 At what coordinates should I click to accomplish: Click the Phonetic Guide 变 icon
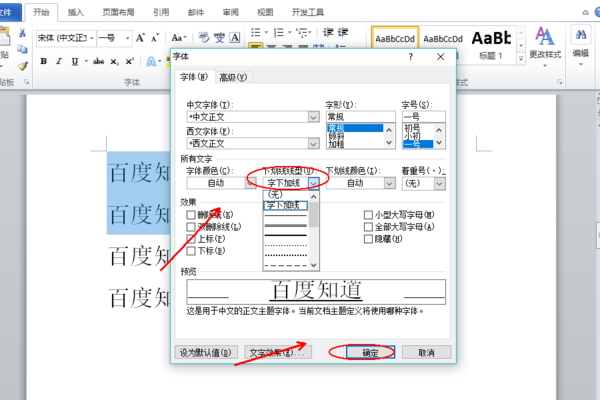[219, 38]
